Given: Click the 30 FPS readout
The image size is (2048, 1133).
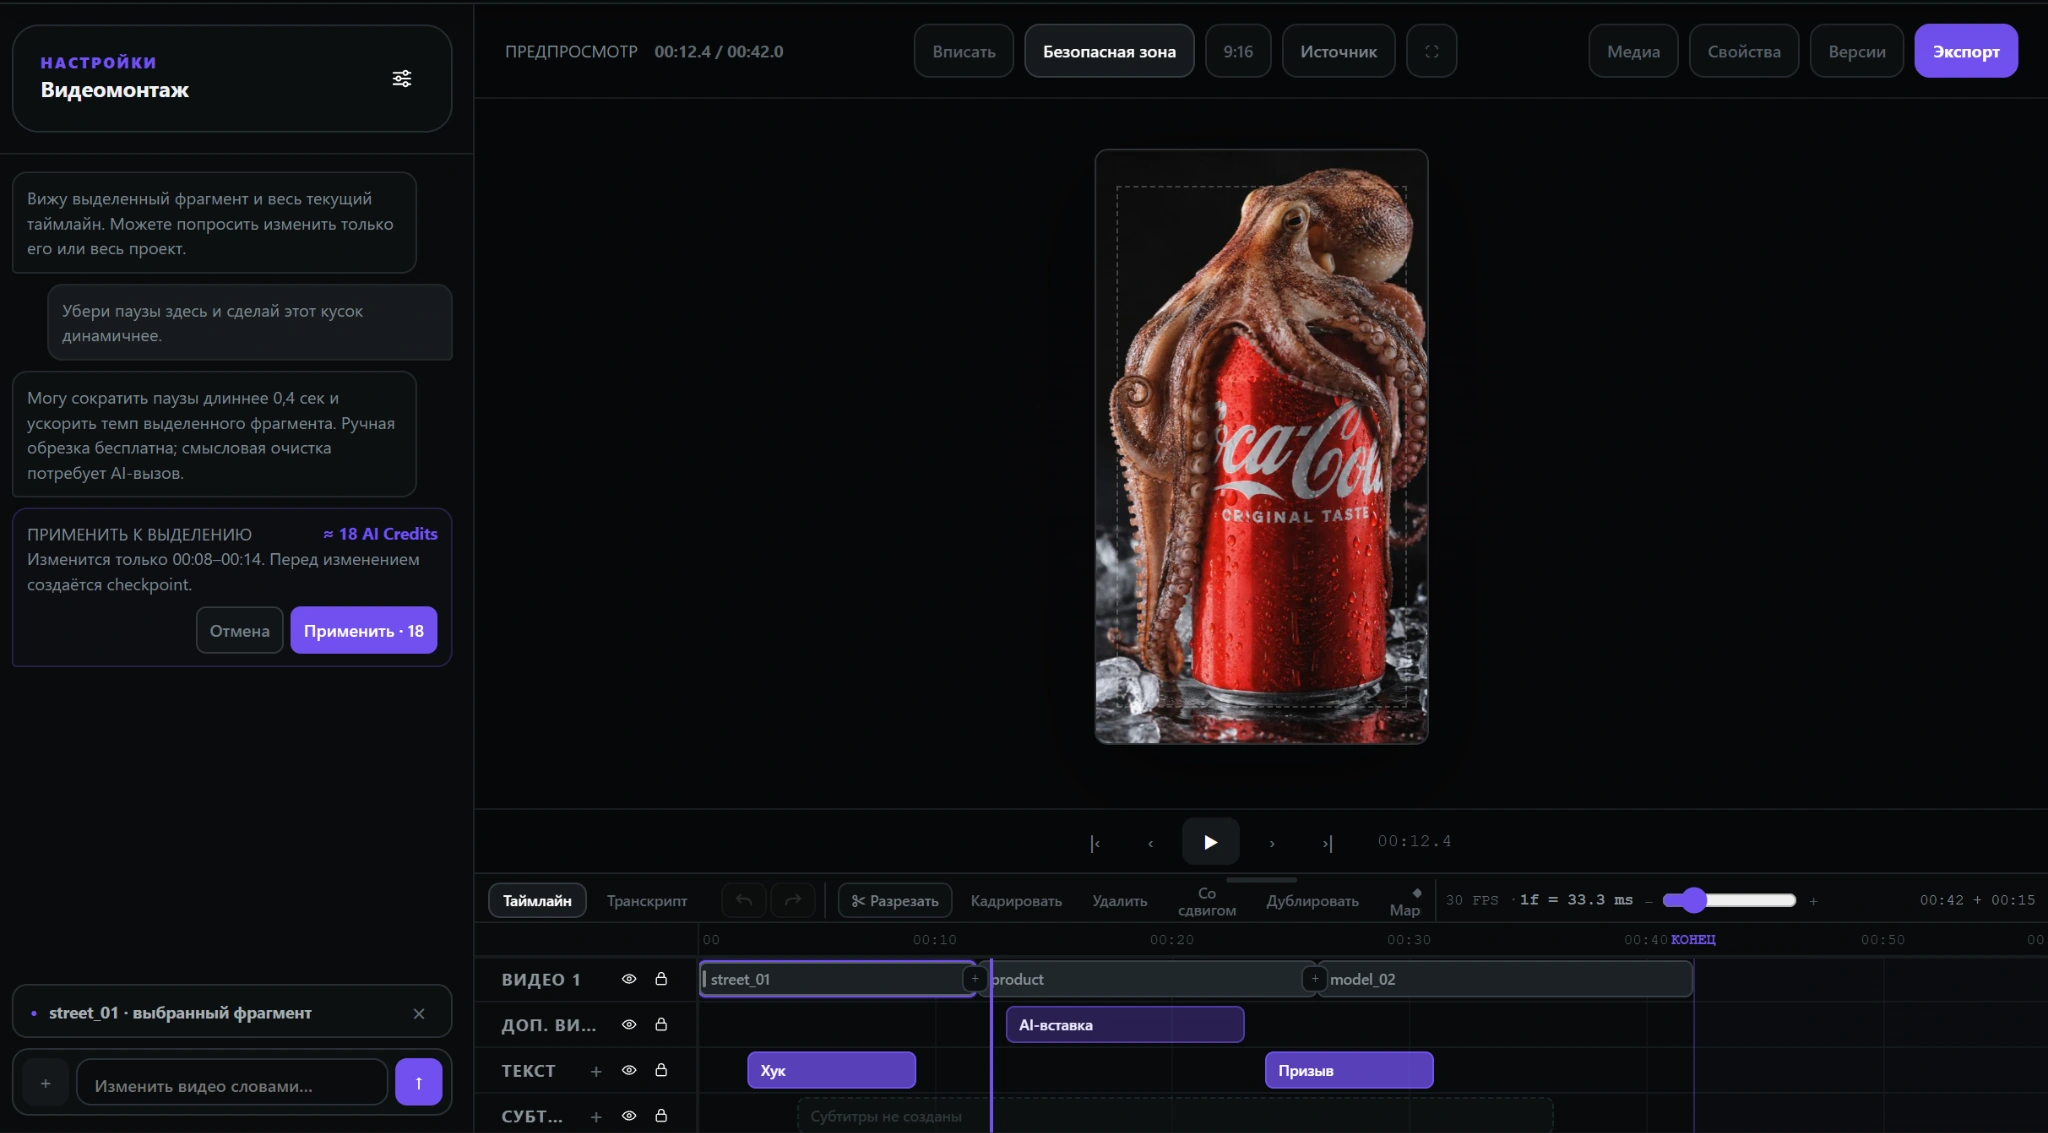Looking at the screenshot, I should 1472,901.
